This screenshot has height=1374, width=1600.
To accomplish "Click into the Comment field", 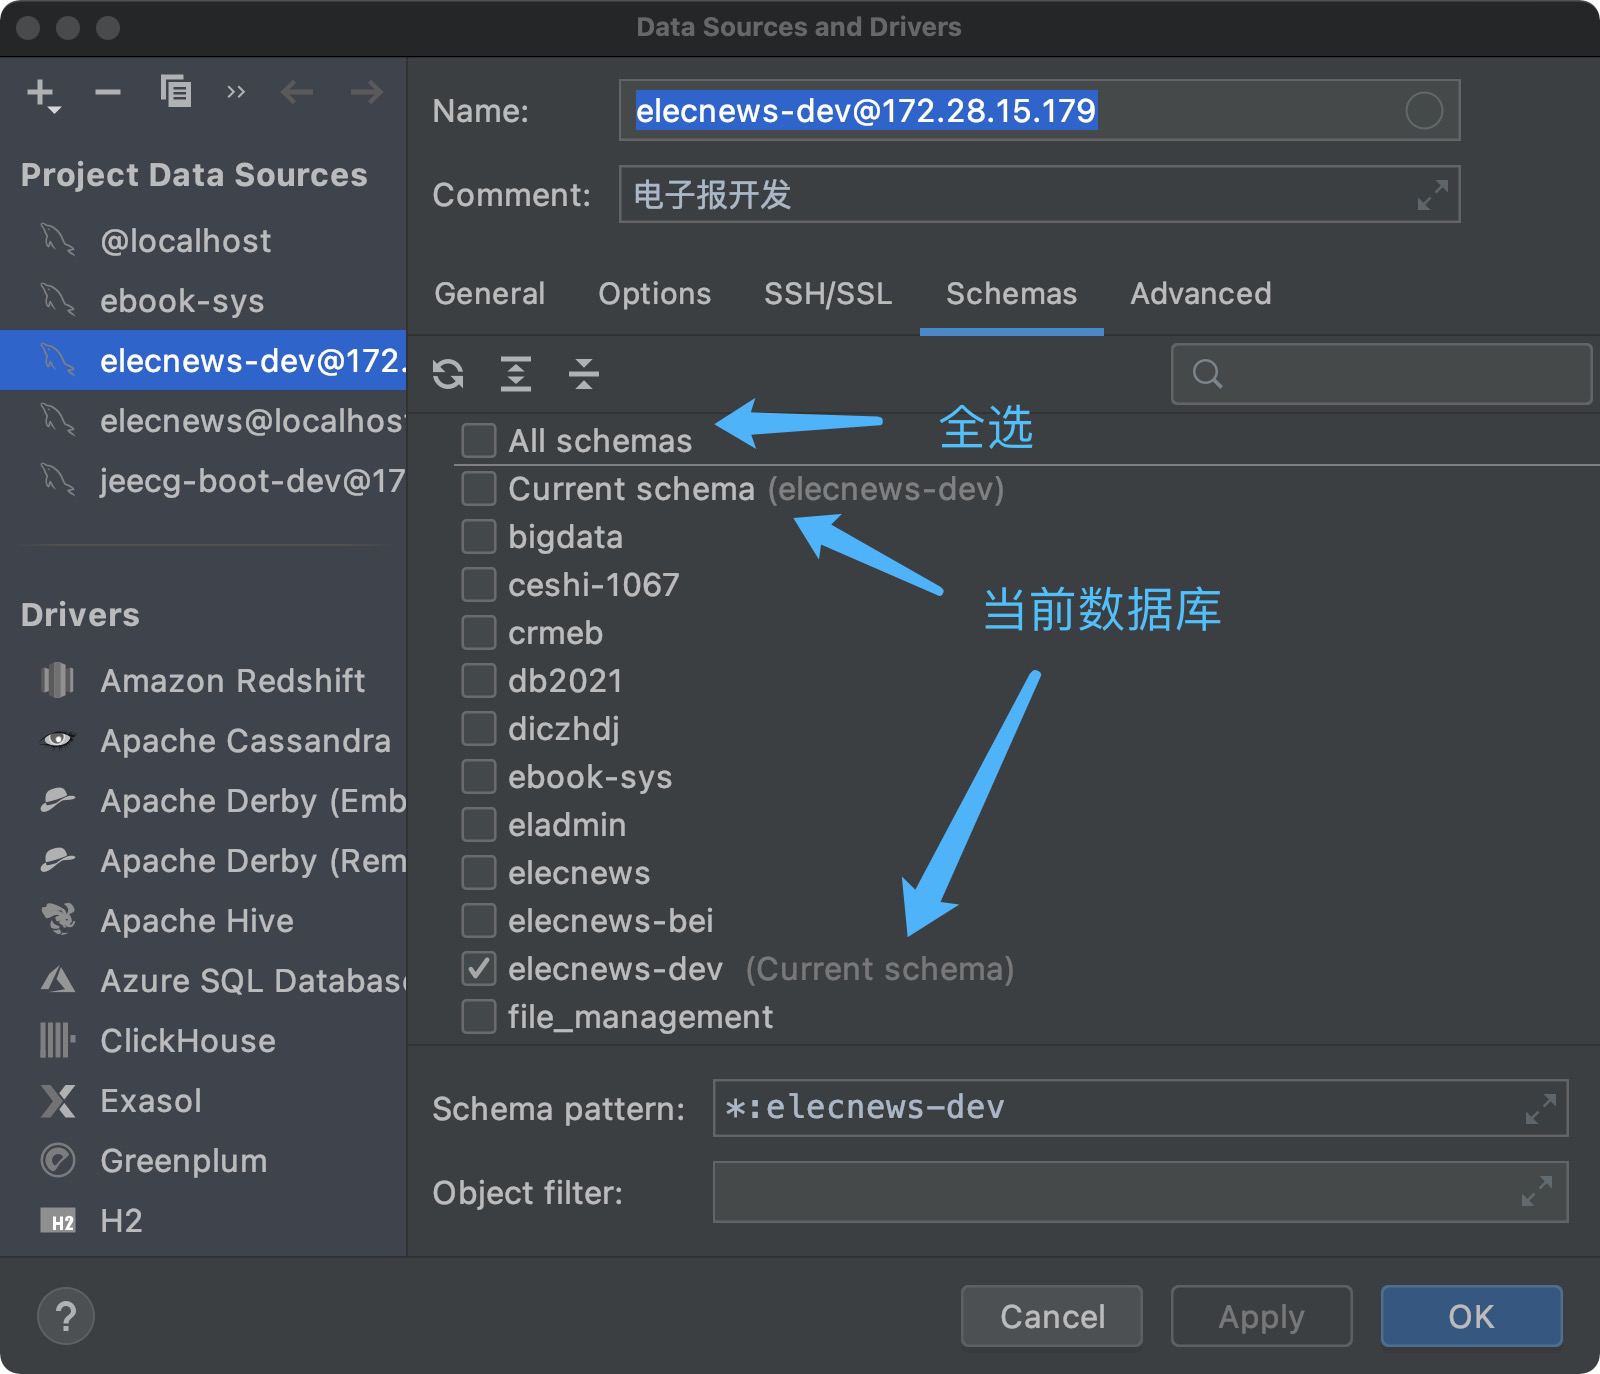I will click(x=1040, y=194).
